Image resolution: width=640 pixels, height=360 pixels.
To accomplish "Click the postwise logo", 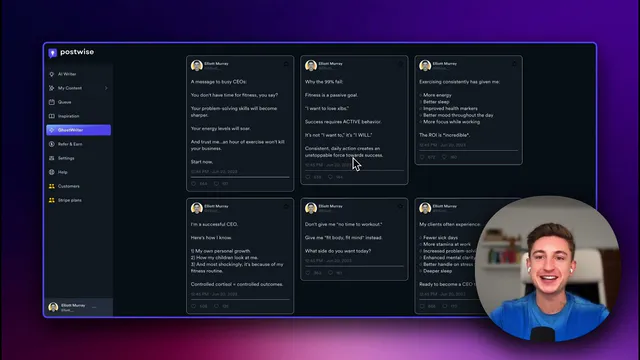I will point(71,52).
